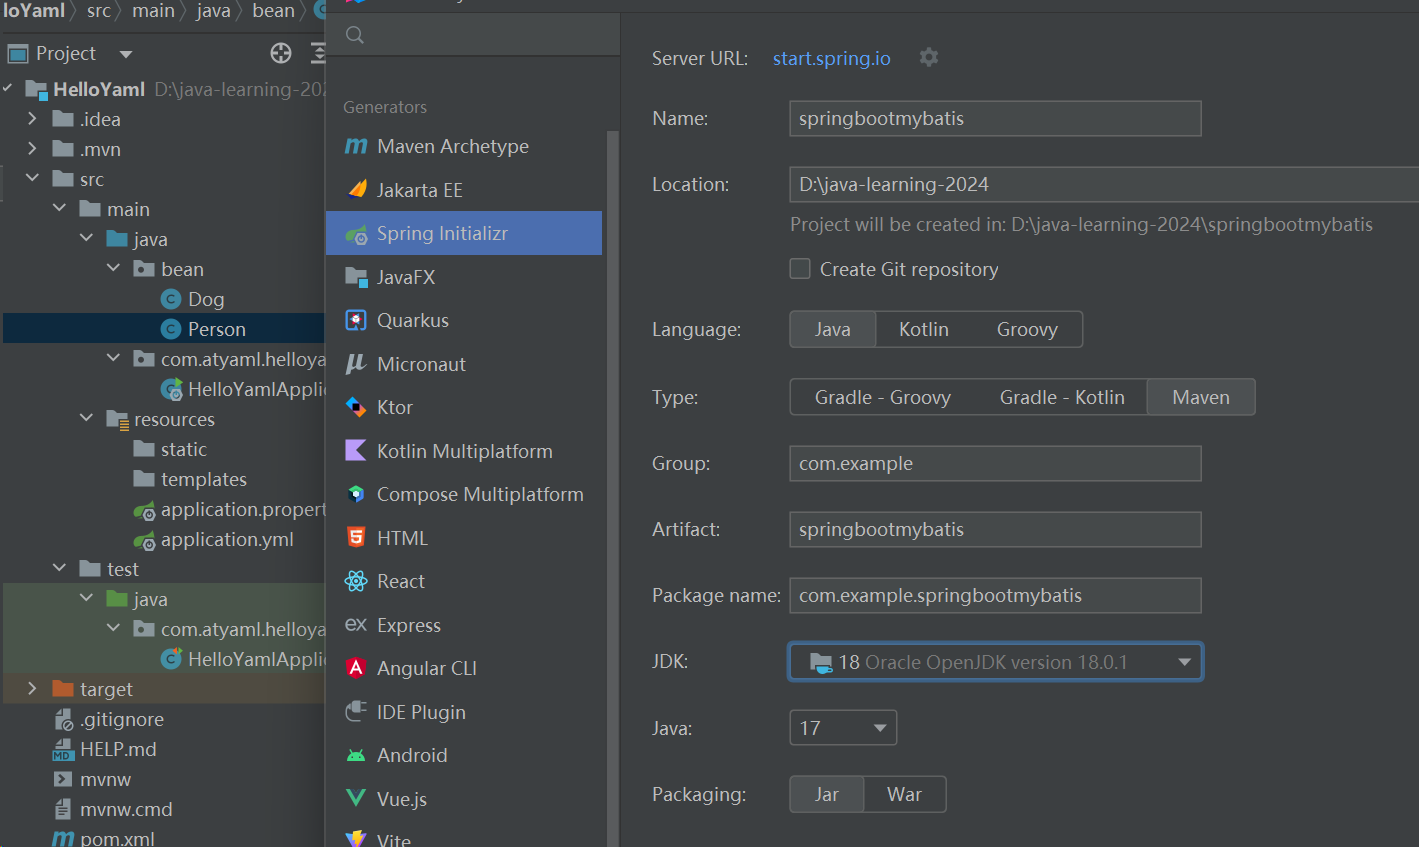The width and height of the screenshot is (1419, 847).
Task: Edit the Package name field
Action: (x=995, y=595)
